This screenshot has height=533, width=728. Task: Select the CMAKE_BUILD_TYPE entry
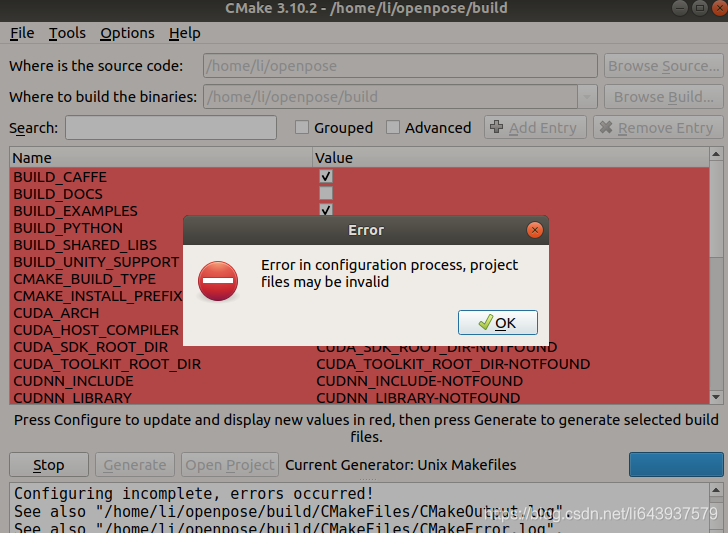point(84,279)
